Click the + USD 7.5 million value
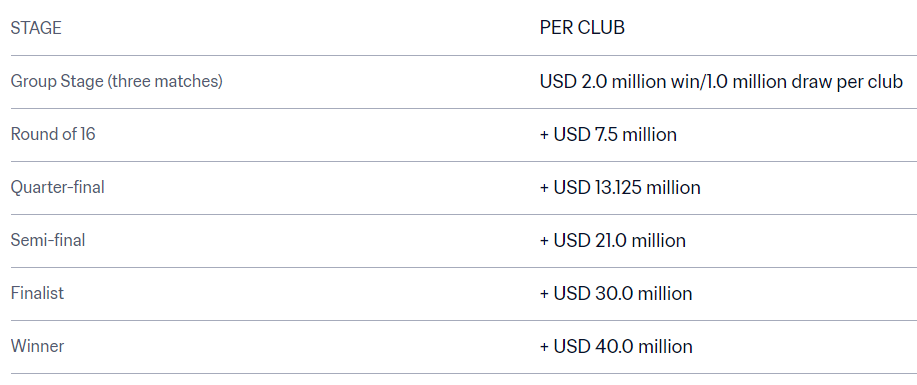 [608, 135]
